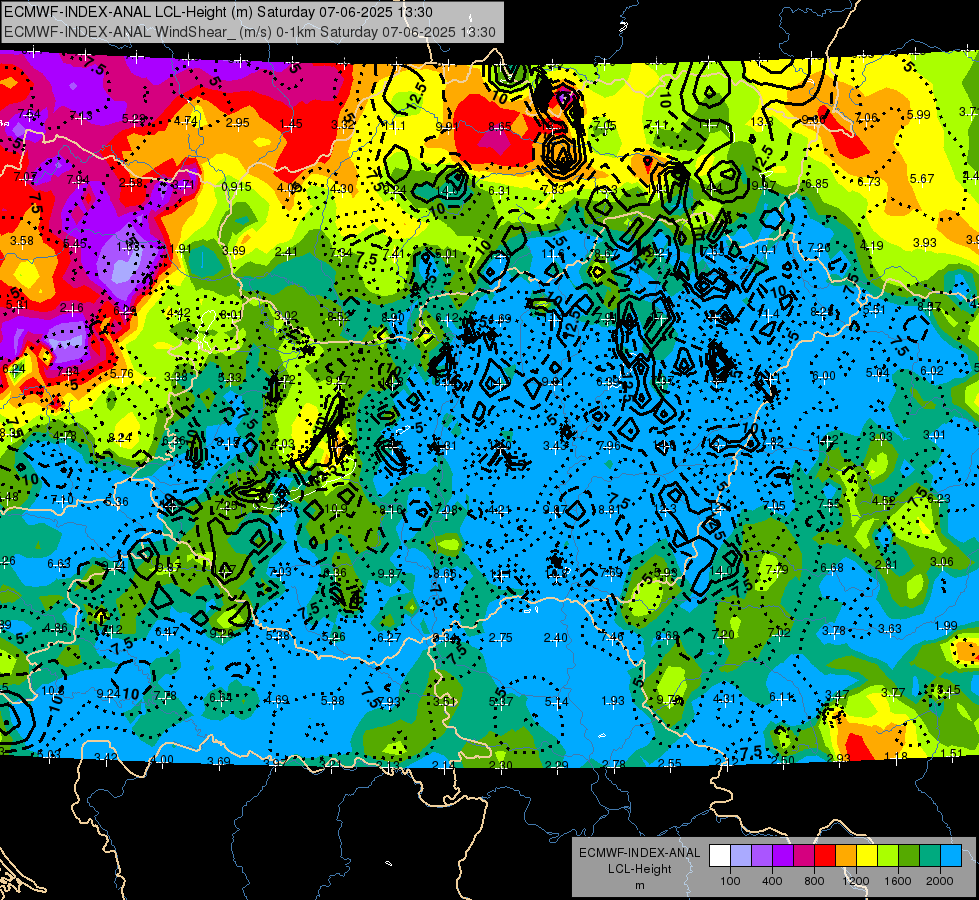Viewport: 979px width, 900px height.
Task: Click the map value 3.06
Action: coord(942,562)
